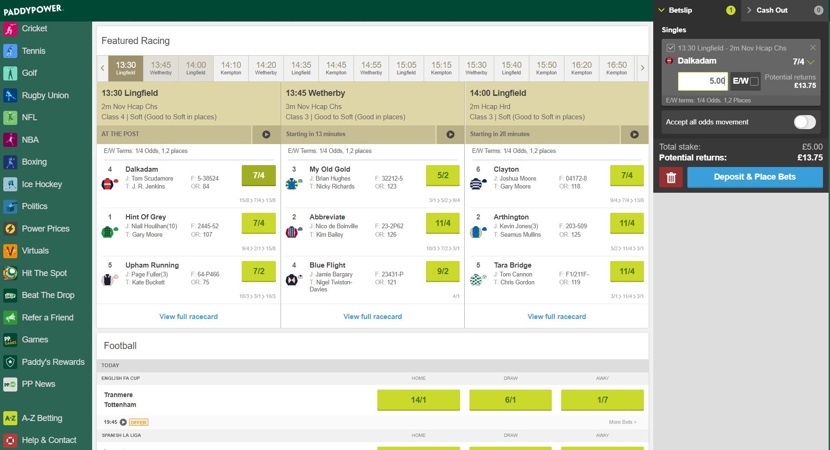Open More Bets for Tranmere Tottenham

[x=623, y=422]
